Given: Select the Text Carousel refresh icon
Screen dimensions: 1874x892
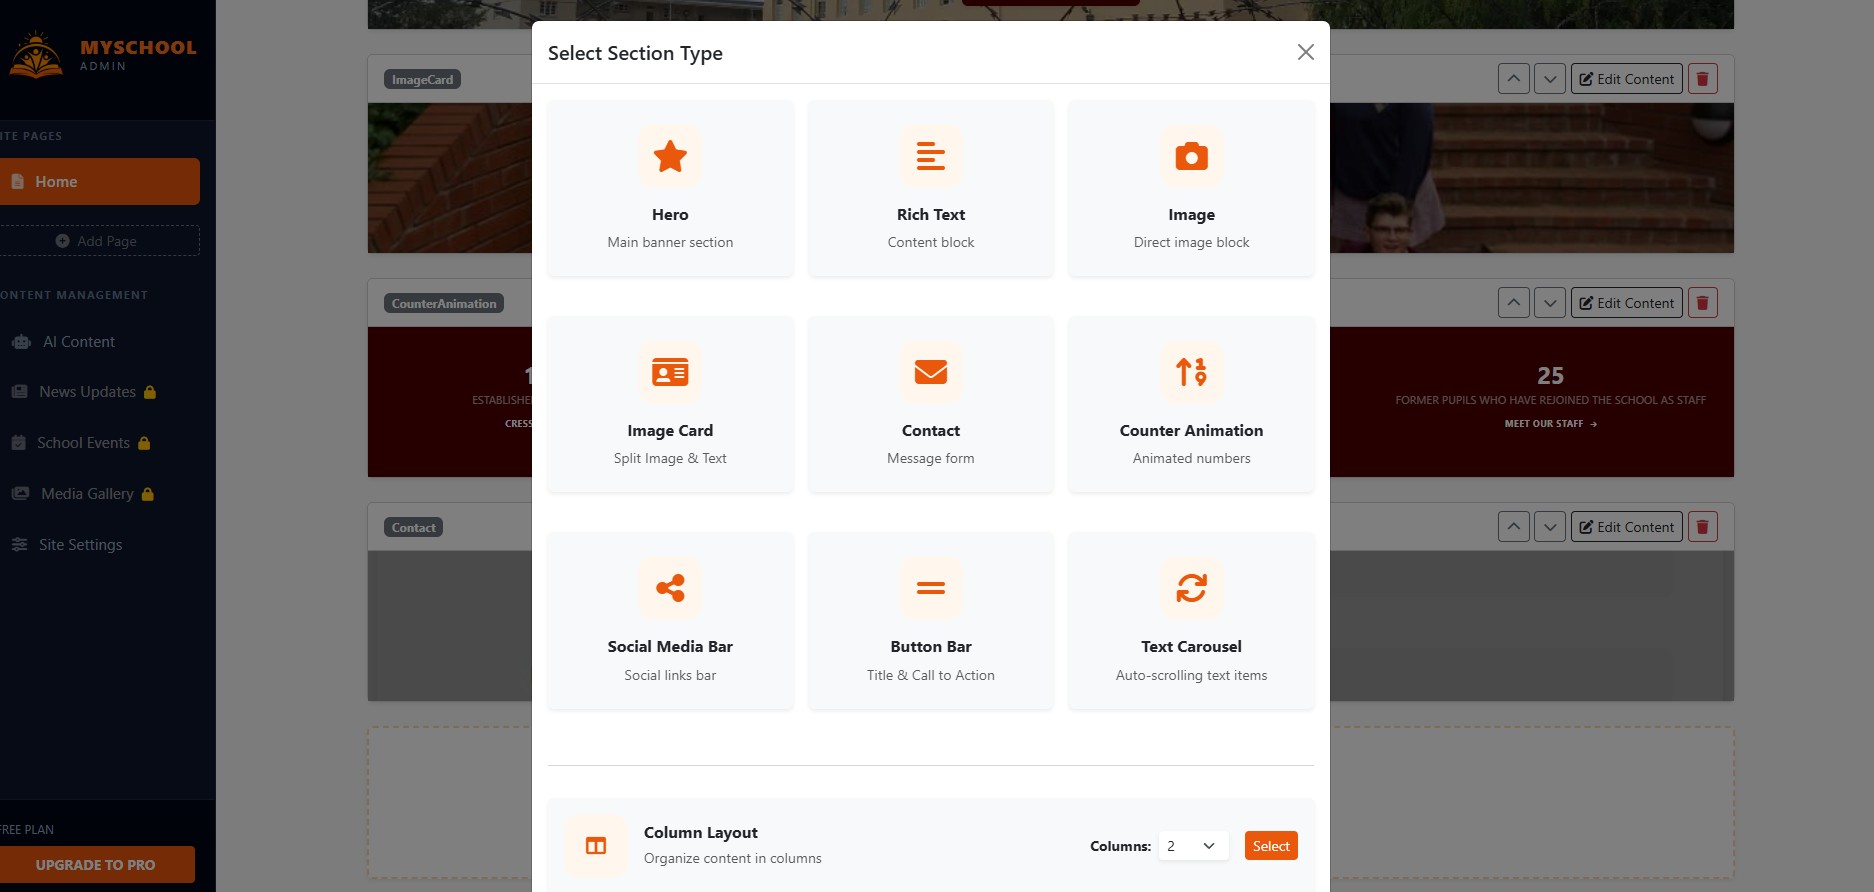Looking at the screenshot, I should point(1191,588).
